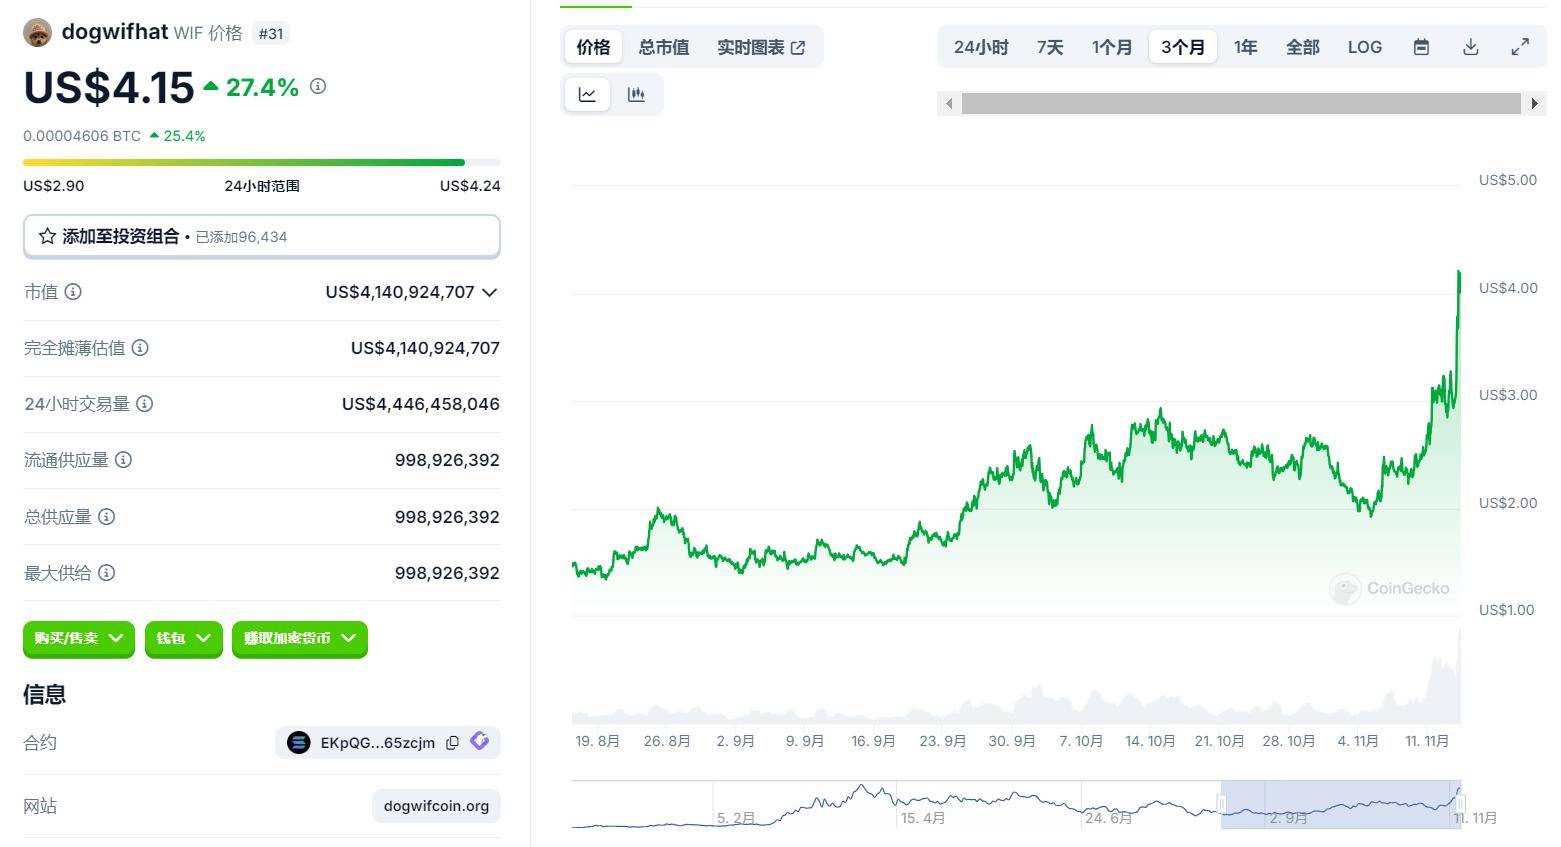This screenshot has height=847, width=1561.
Task: Expand the 钱包 dropdown
Action: (x=183, y=639)
